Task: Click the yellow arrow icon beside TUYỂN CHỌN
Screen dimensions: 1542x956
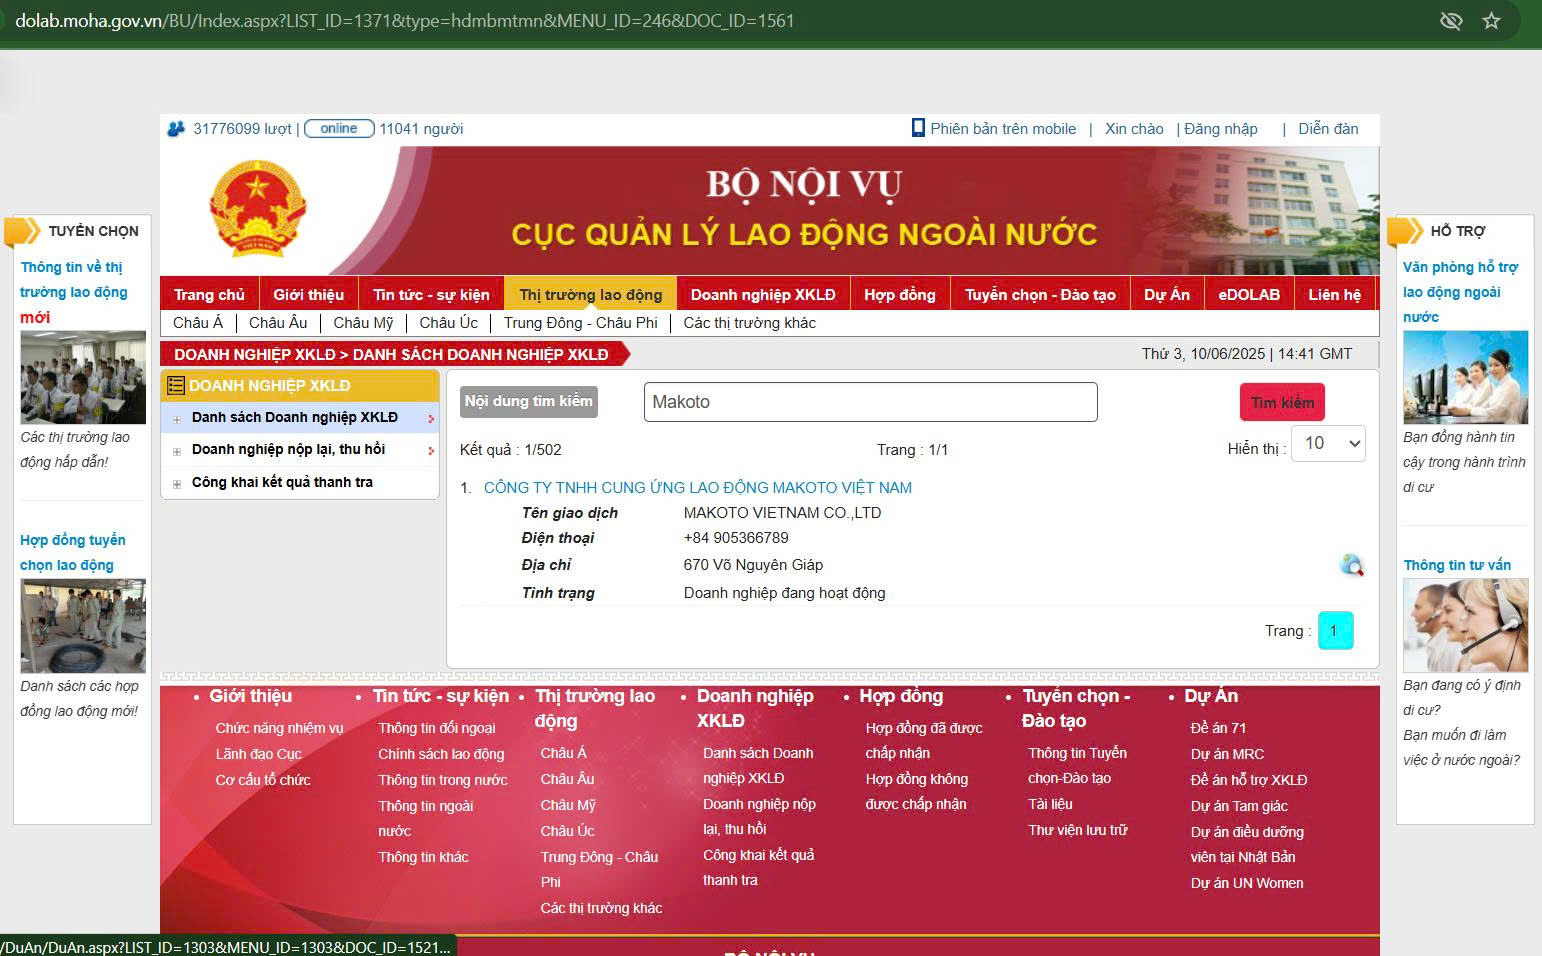Action: pyautogui.click(x=23, y=231)
